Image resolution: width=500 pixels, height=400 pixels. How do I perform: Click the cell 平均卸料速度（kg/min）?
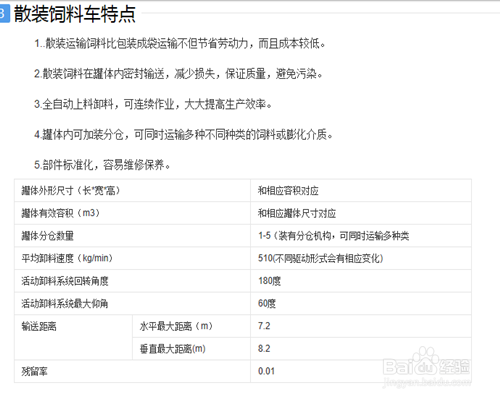click(132, 258)
